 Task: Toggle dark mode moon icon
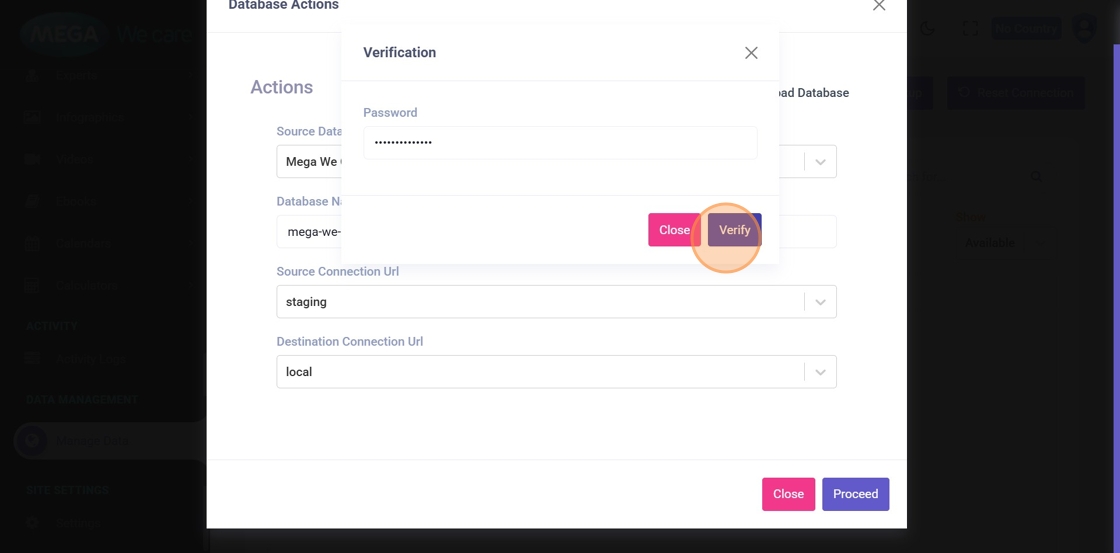(x=928, y=29)
